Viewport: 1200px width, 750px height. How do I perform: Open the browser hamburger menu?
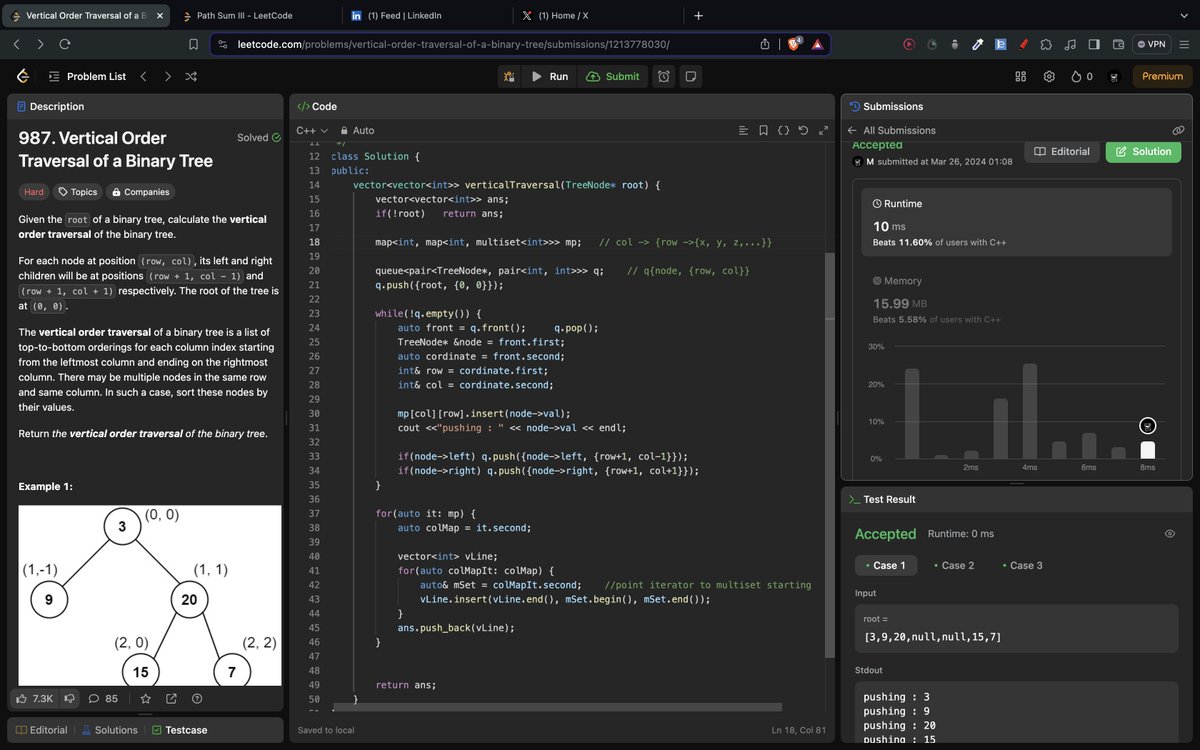[x=1183, y=44]
